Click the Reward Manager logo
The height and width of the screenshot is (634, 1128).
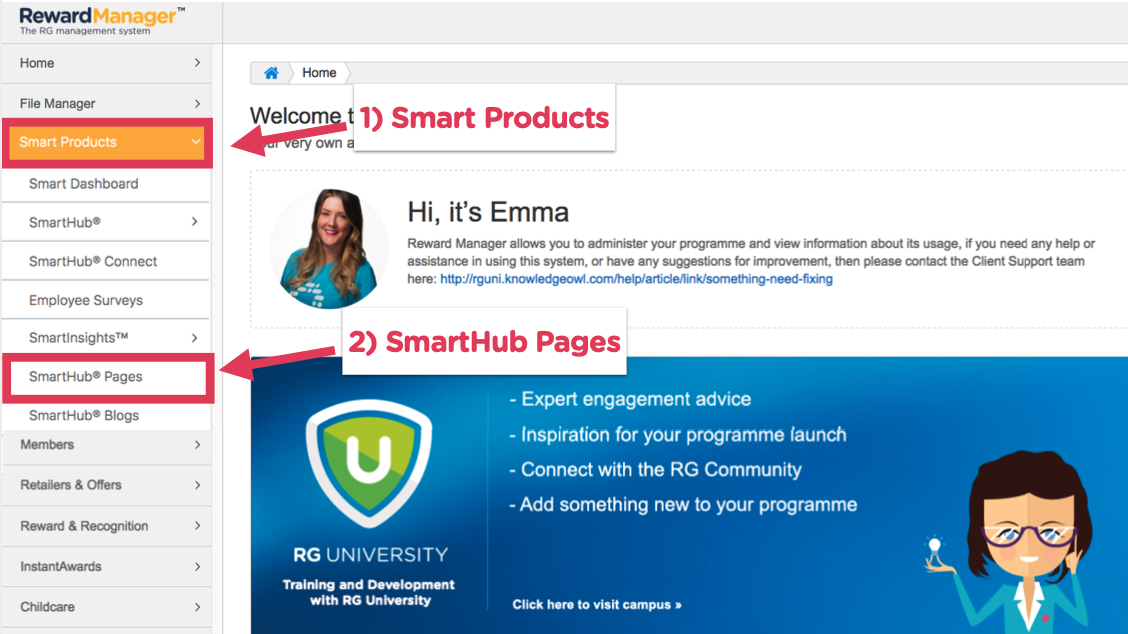pyautogui.click(x=102, y=21)
